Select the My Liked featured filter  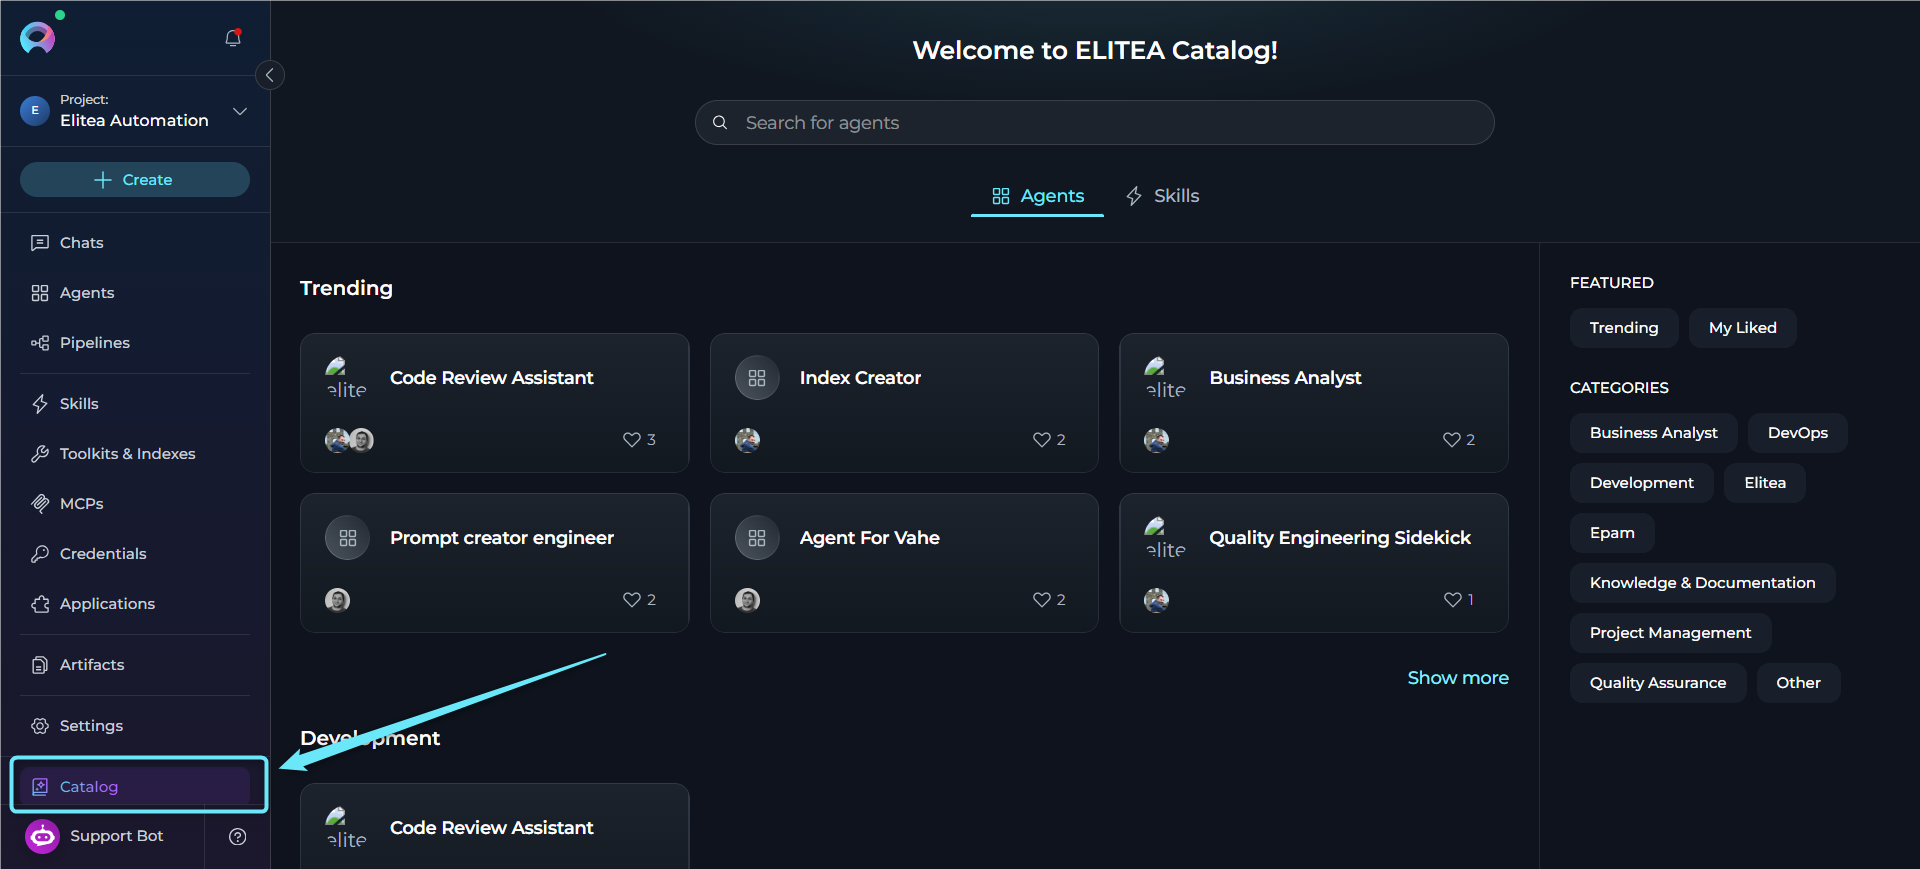click(1743, 328)
